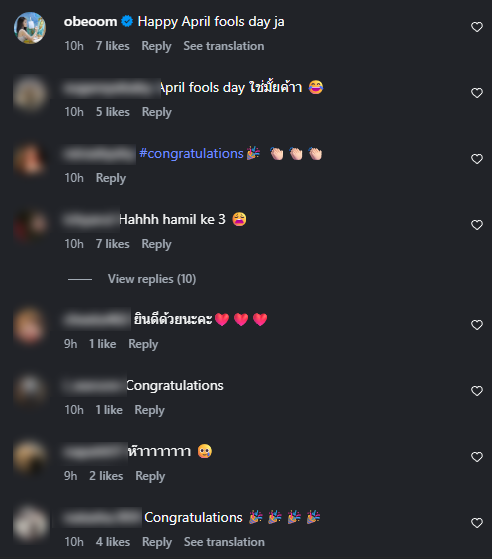Tap heart on #congratulations comment
The image size is (492, 559).
(x=477, y=159)
